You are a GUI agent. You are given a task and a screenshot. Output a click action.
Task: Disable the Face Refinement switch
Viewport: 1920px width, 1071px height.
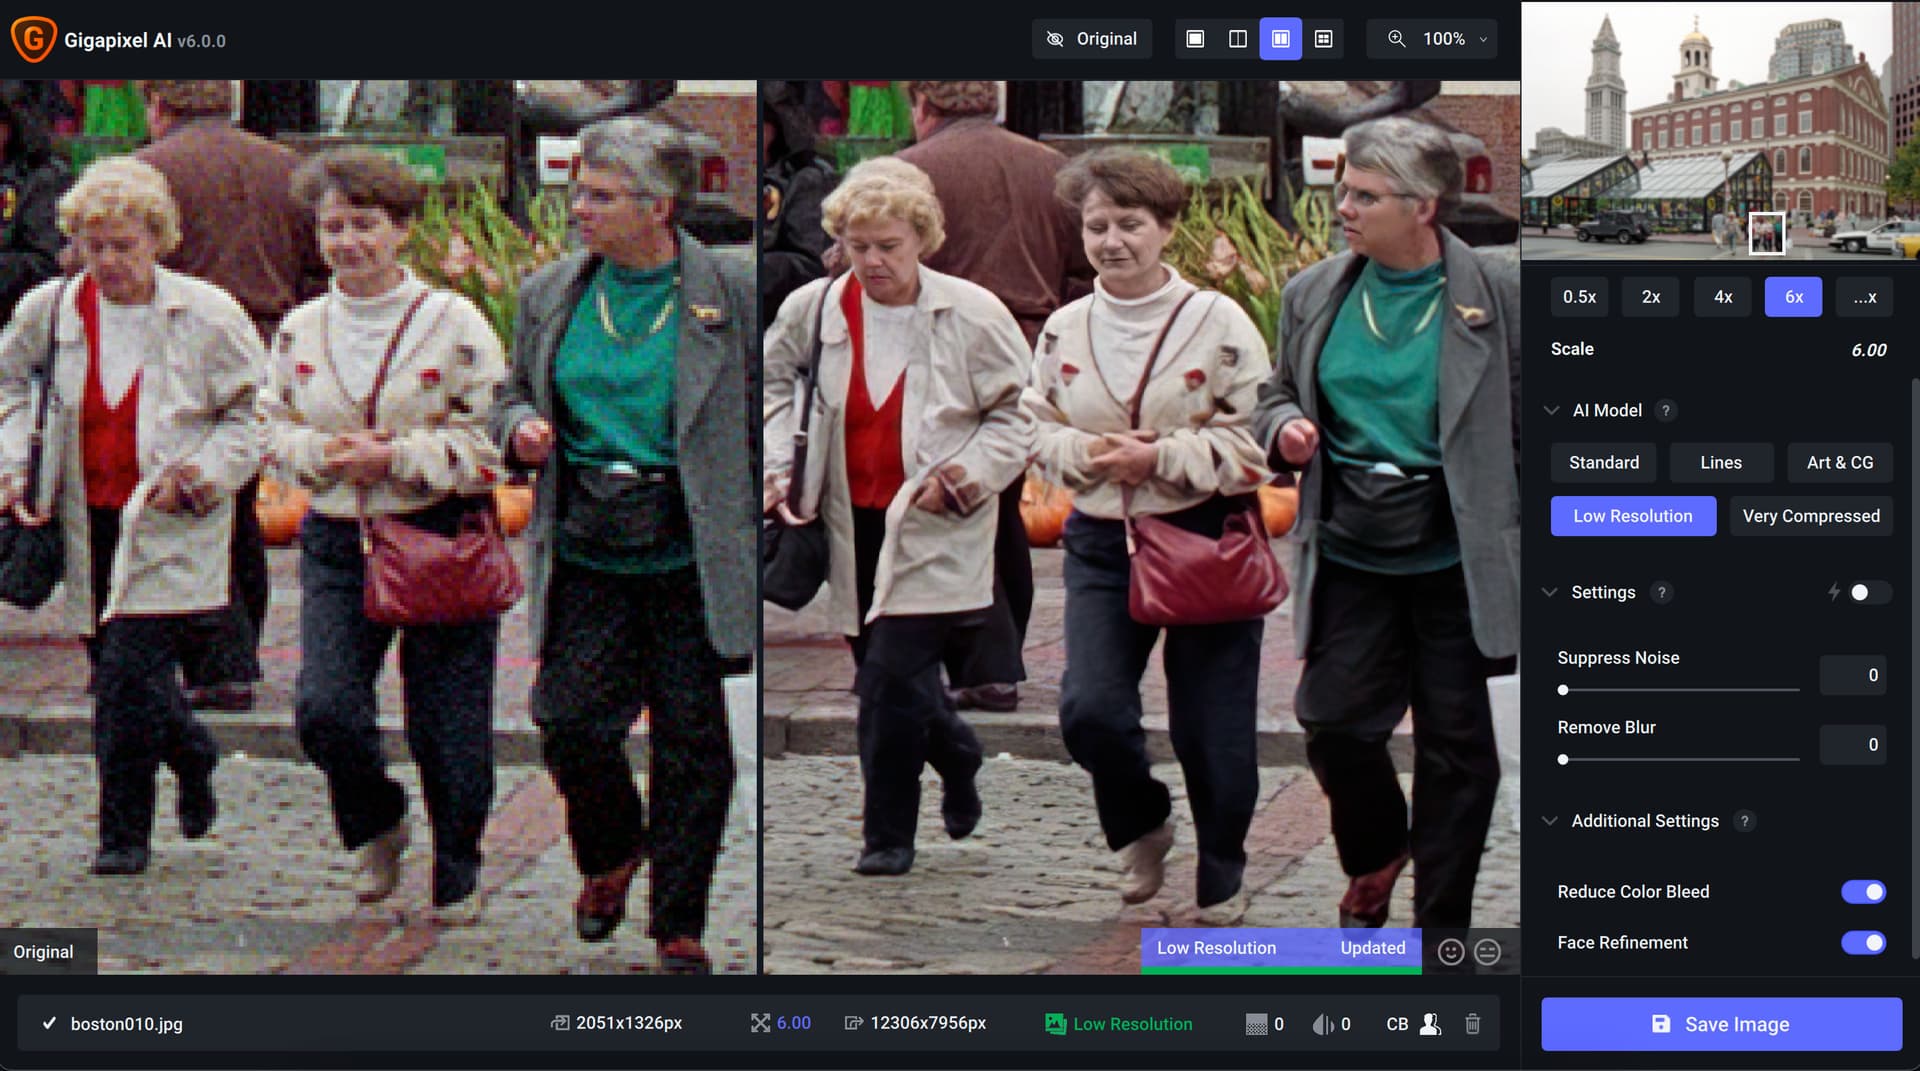(x=1863, y=943)
